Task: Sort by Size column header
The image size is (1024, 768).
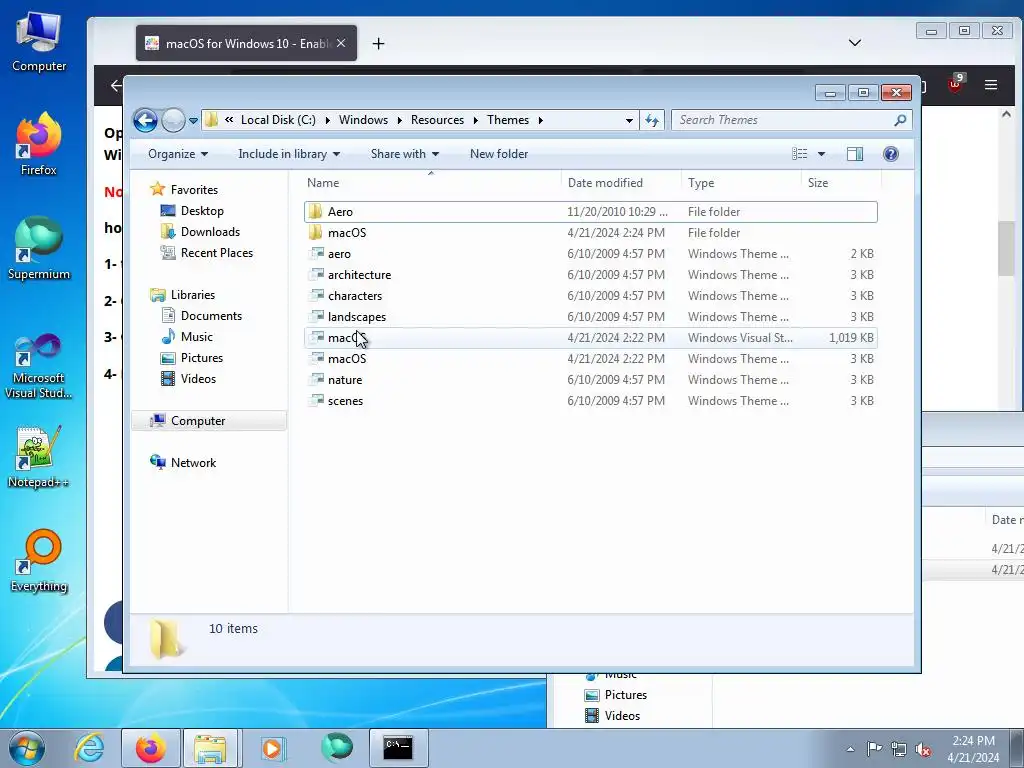Action: point(841,183)
